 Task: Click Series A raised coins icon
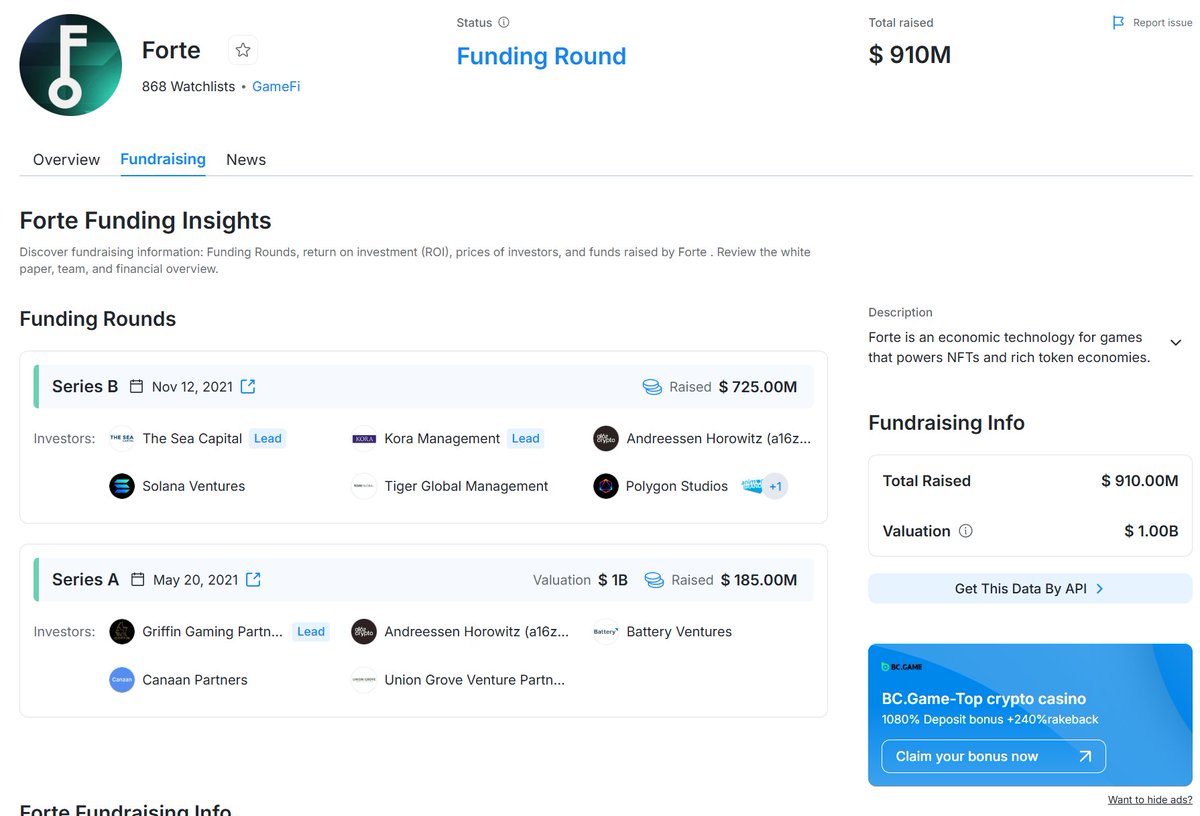tap(654, 580)
